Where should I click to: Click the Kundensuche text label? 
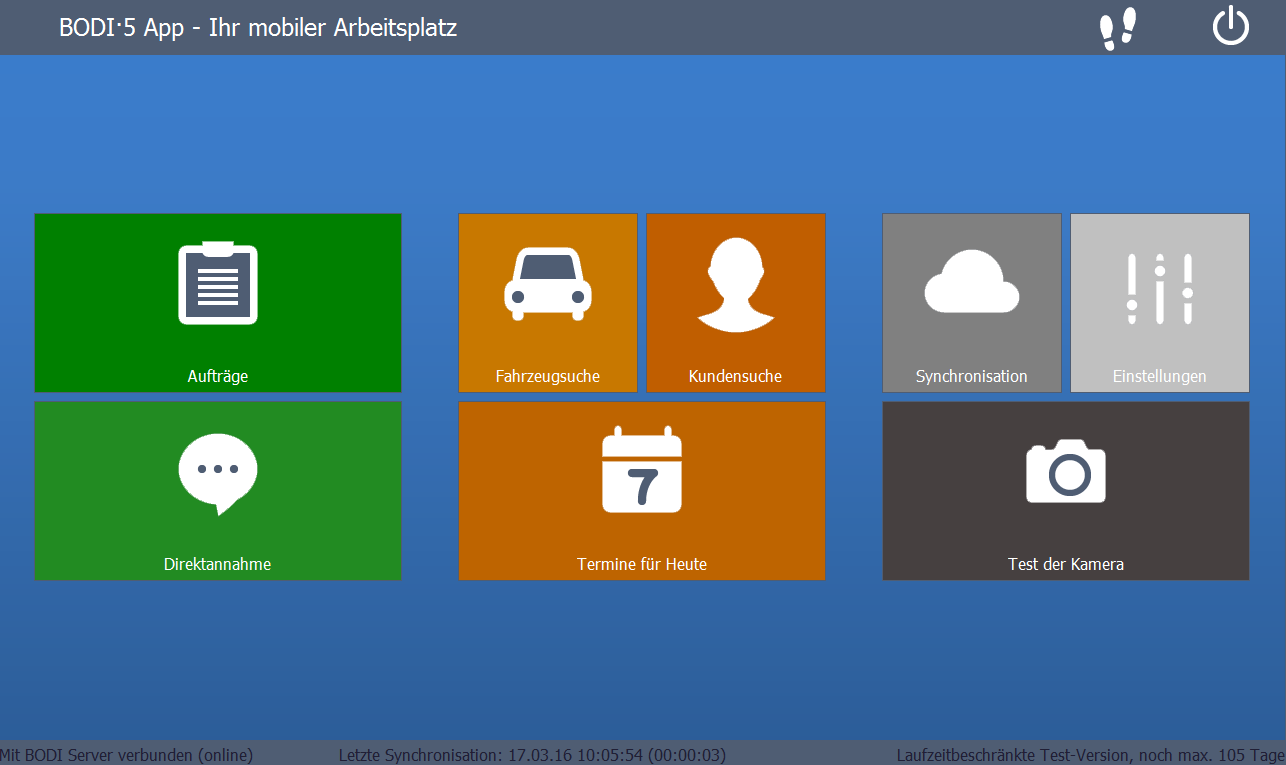pos(736,377)
